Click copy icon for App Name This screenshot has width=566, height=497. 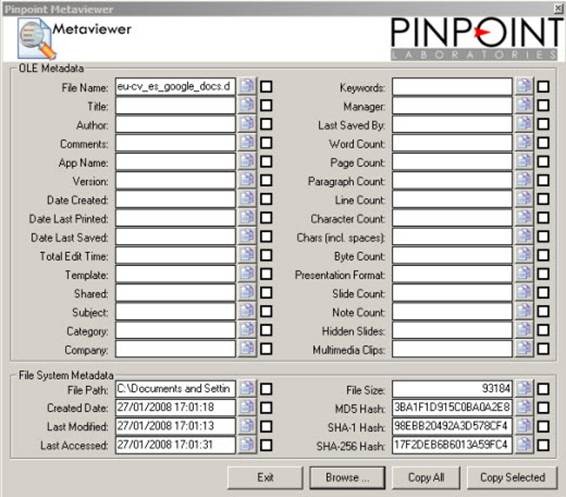pos(247,162)
